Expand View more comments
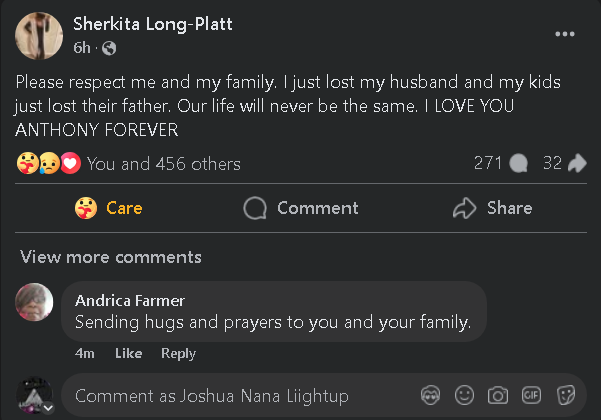 pyautogui.click(x=111, y=257)
